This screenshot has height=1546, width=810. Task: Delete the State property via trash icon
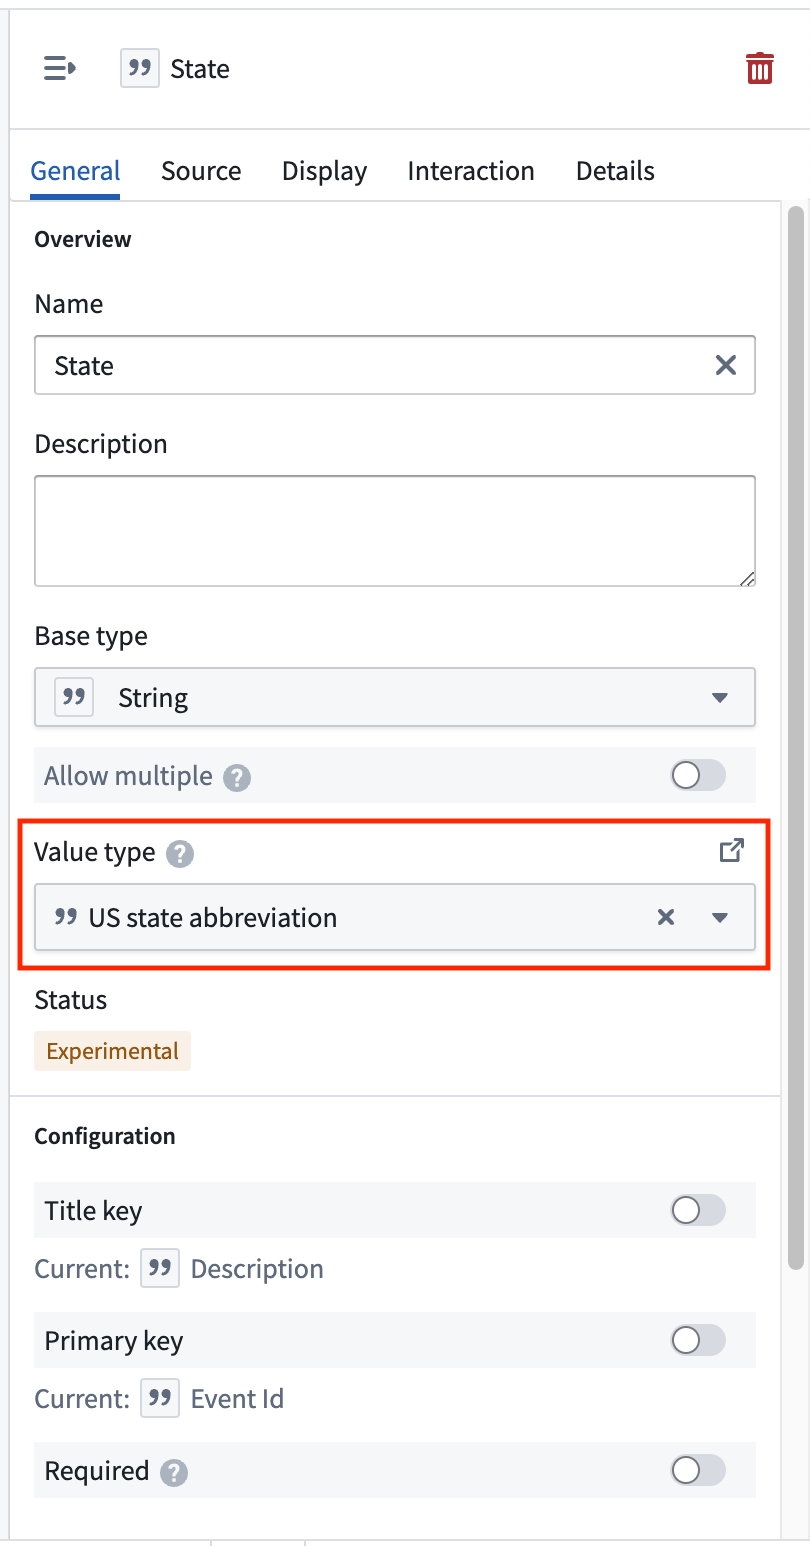[x=760, y=68]
